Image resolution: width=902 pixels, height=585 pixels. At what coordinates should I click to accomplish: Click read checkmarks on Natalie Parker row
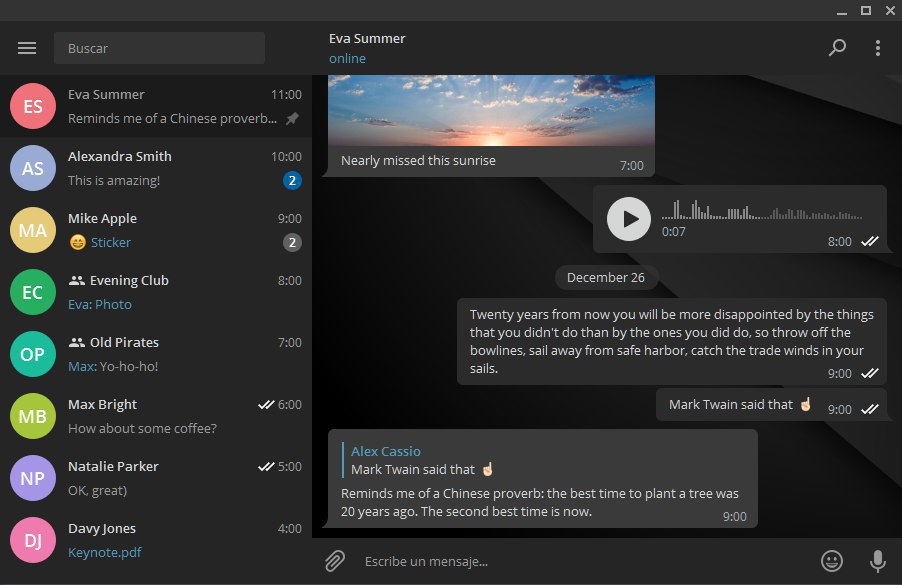pyautogui.click(x=266, y=467)
